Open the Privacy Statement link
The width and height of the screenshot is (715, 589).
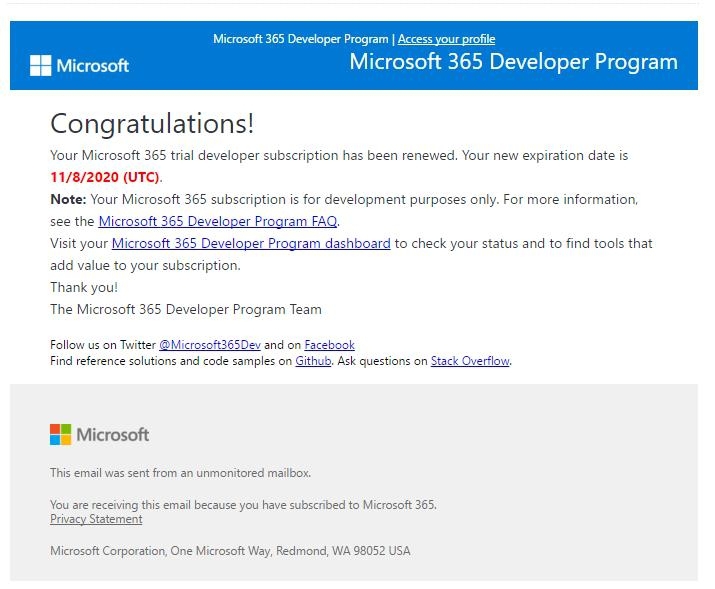(96, 519)
